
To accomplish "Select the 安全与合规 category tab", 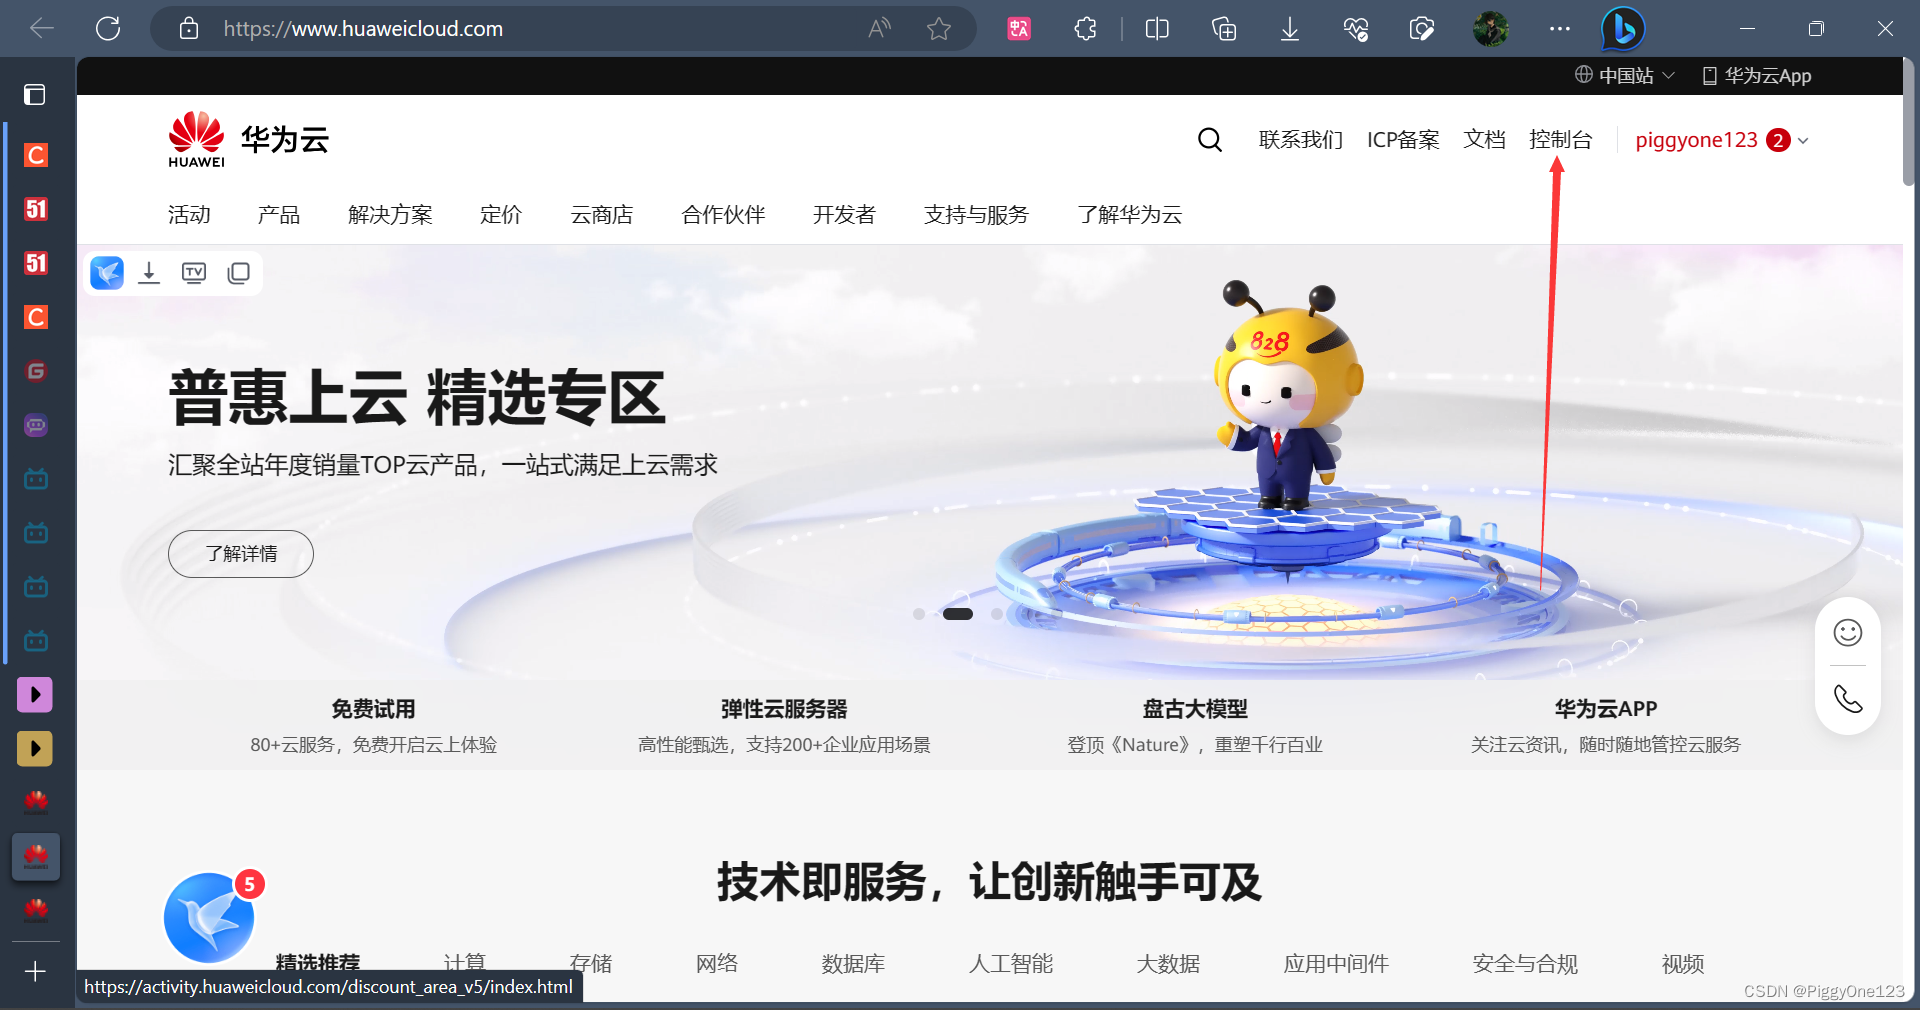I will click(x=1525, y=963).
